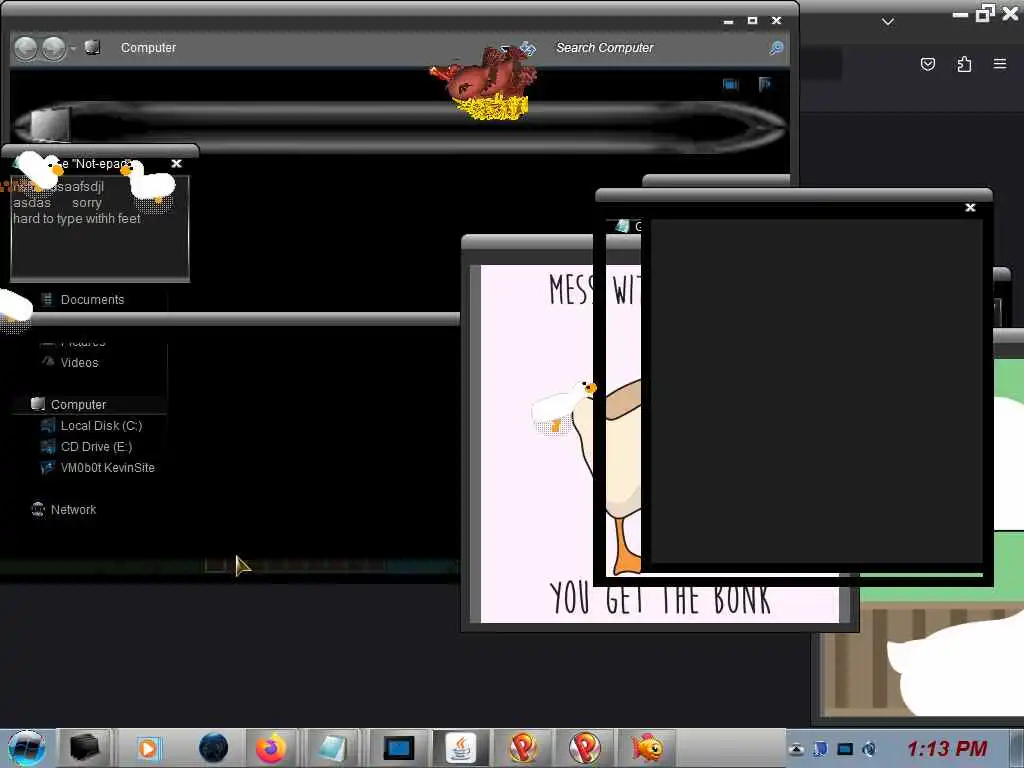Viewport: 1024px width, 768px height.
Task: Close the dark goose meme window
Action: (x=970, y=207)
